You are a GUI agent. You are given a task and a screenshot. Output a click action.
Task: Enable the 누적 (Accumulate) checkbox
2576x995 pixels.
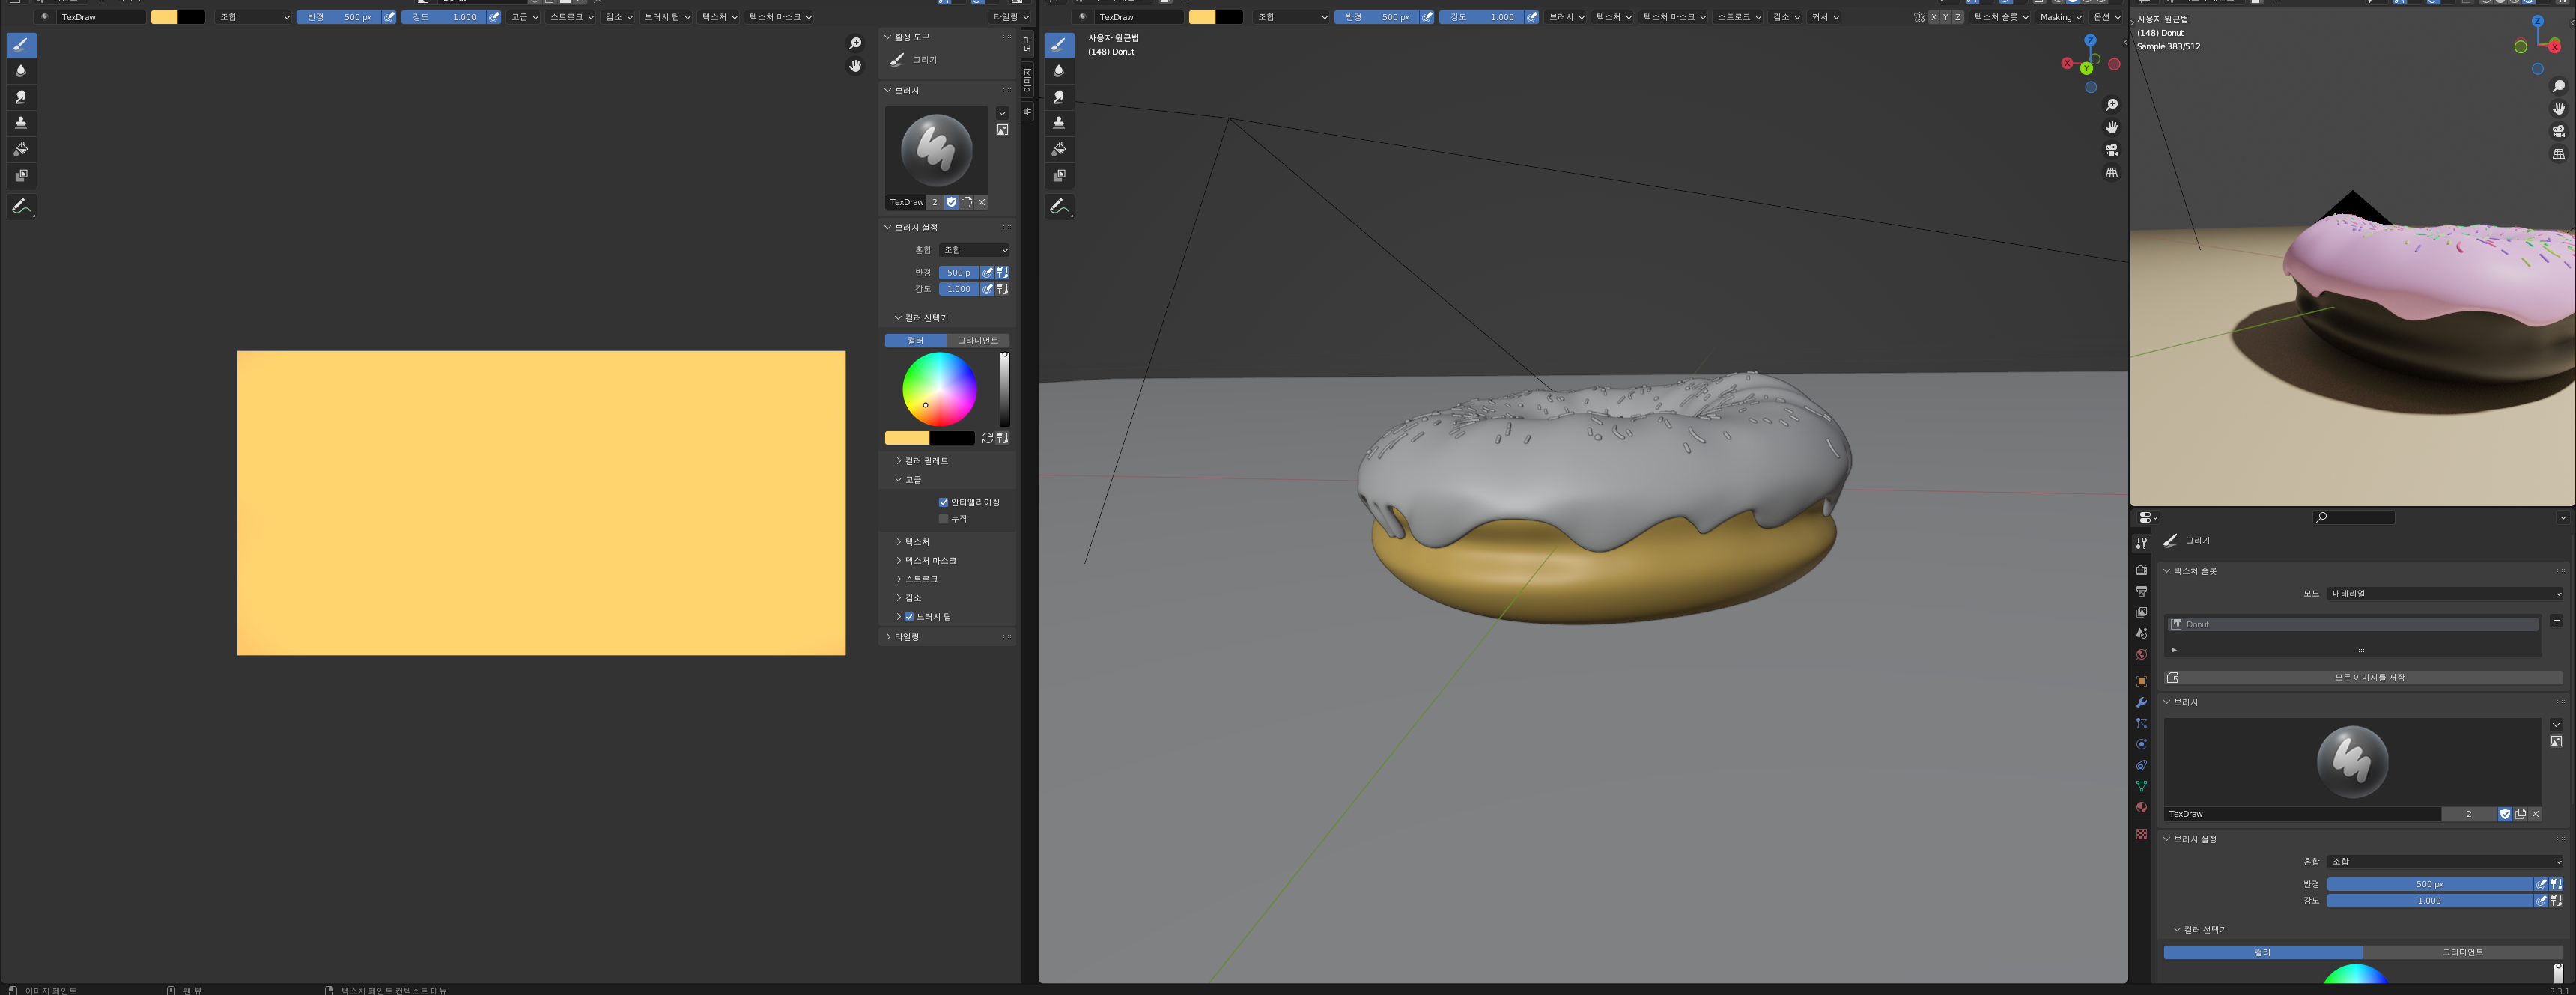(x=943, y=519)
